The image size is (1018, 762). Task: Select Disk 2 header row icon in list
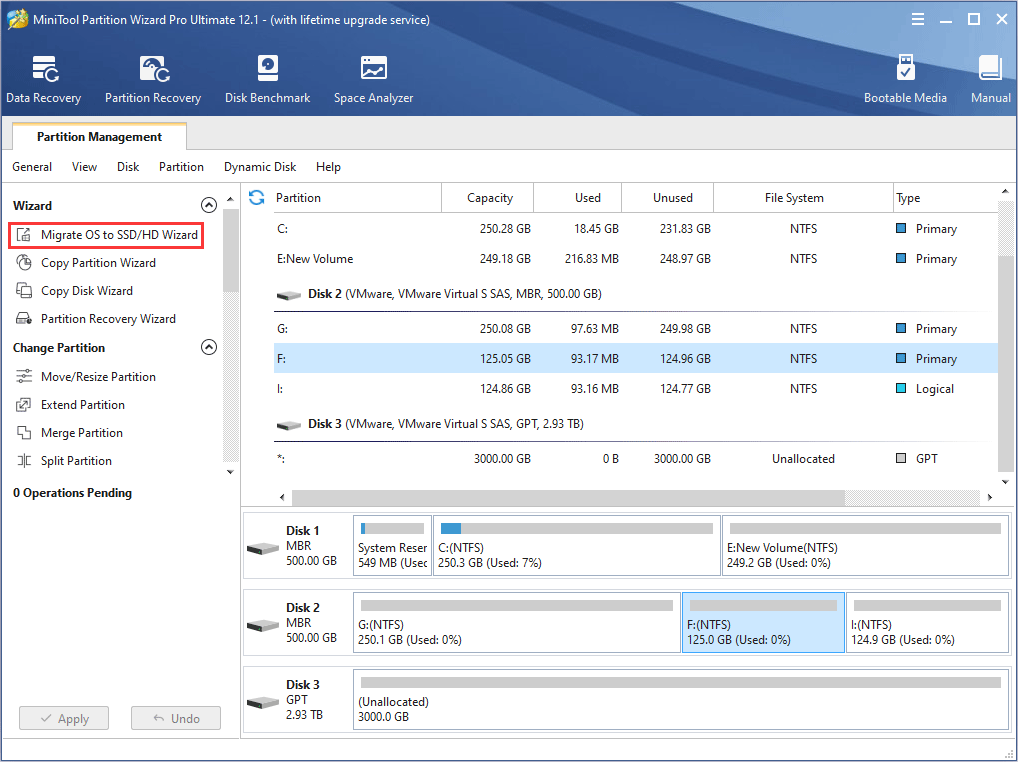pyautogui.click(x=288, y=295)
